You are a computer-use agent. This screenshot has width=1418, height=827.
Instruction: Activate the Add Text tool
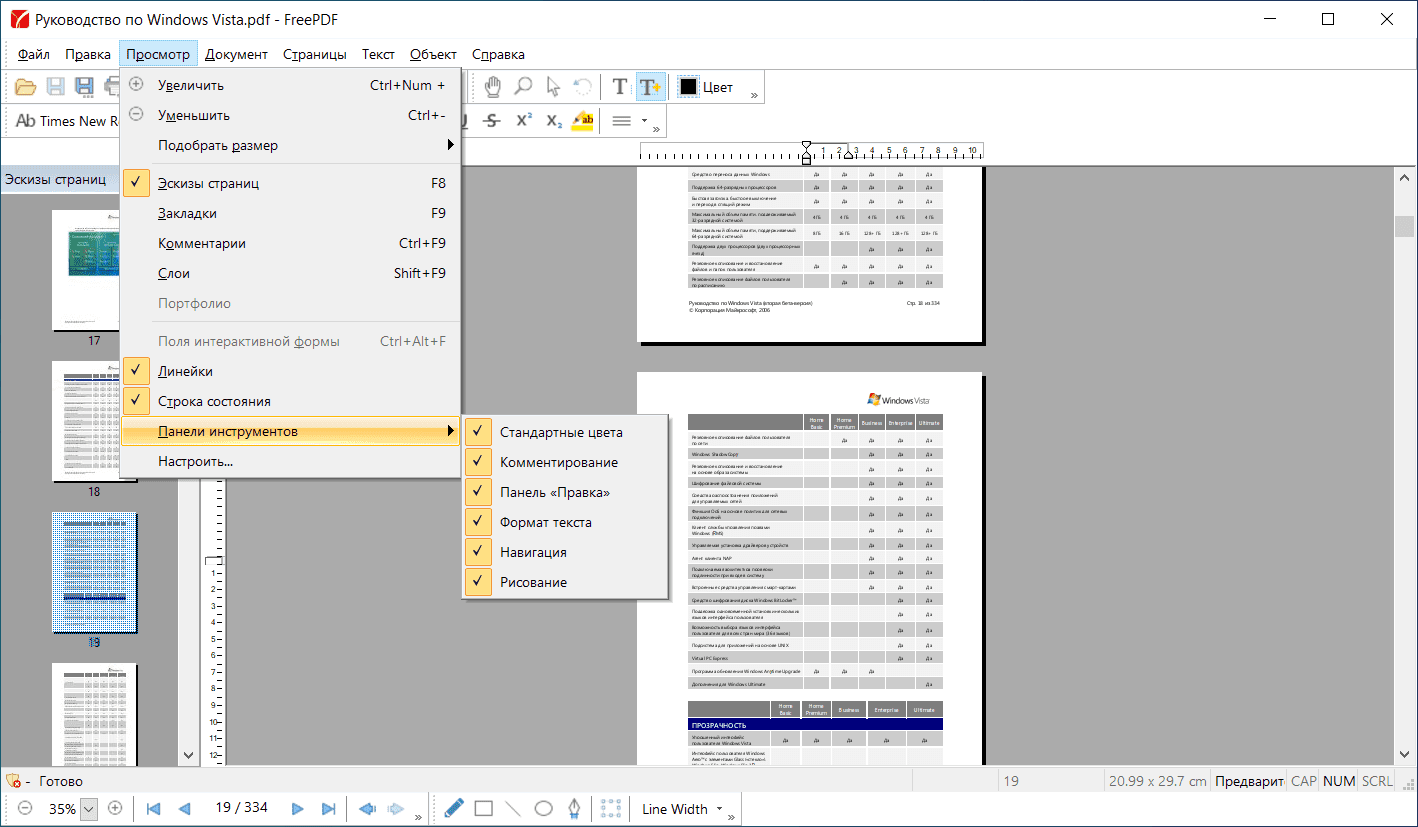650,87
